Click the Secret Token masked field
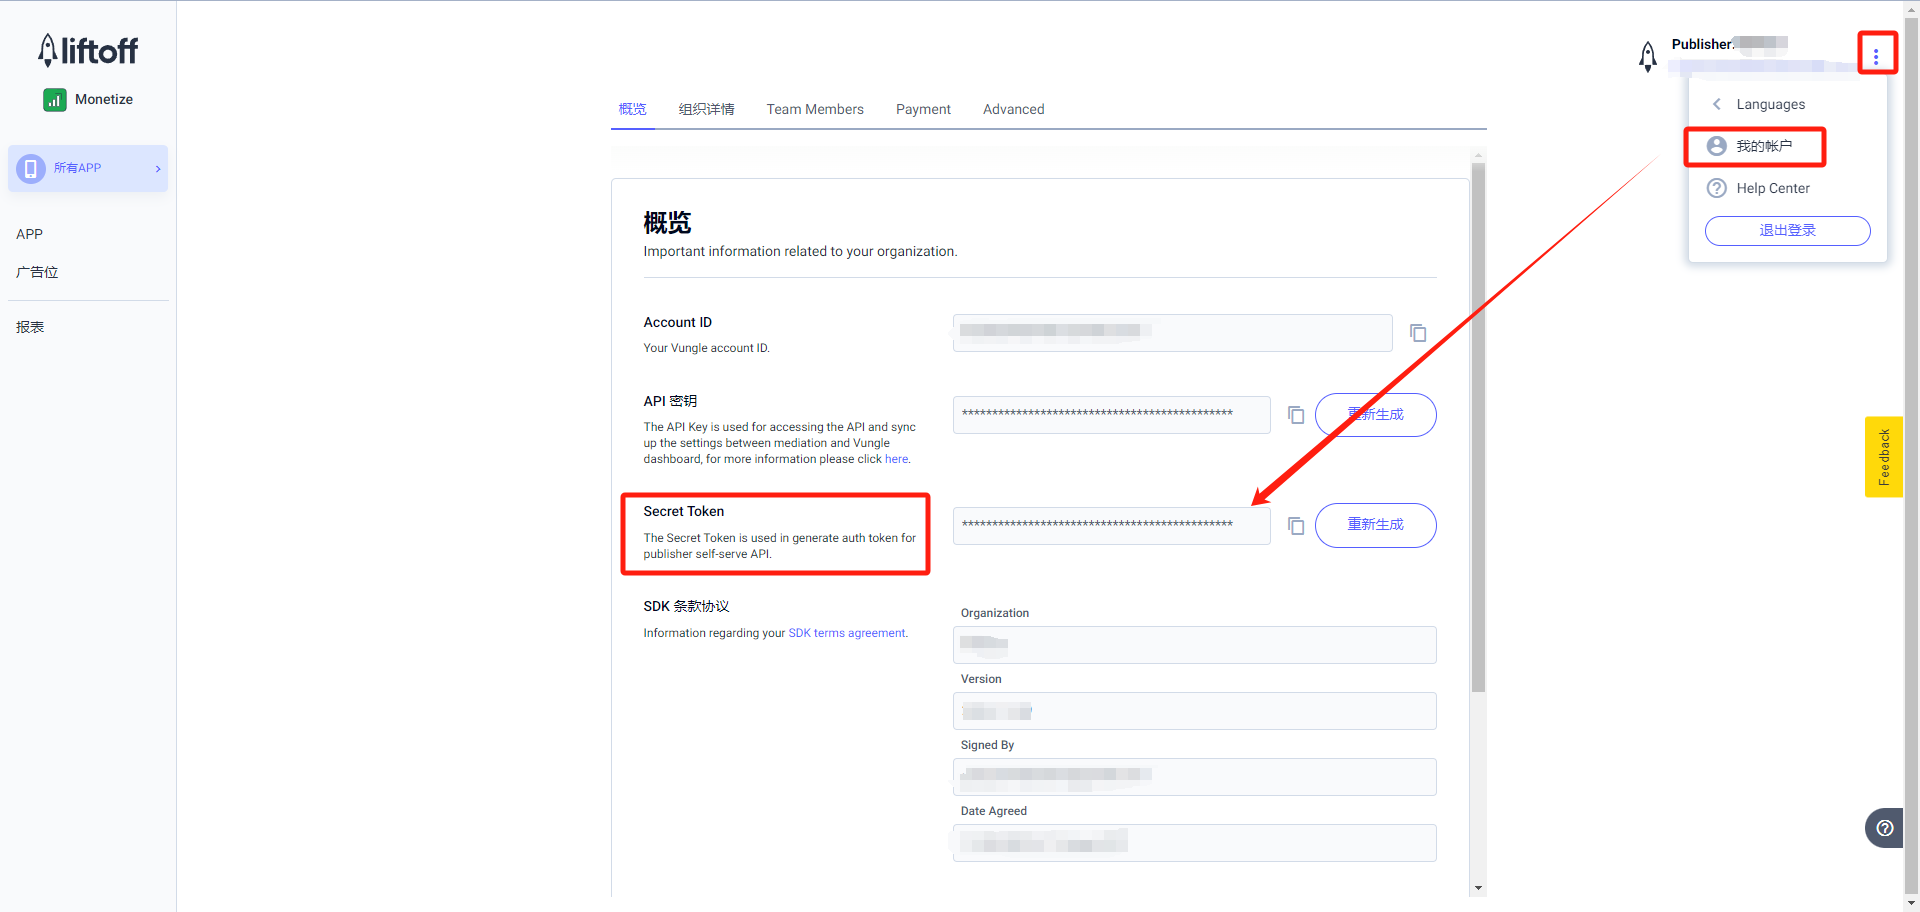Screen dimensions: 1920x912 (1110, 525)
